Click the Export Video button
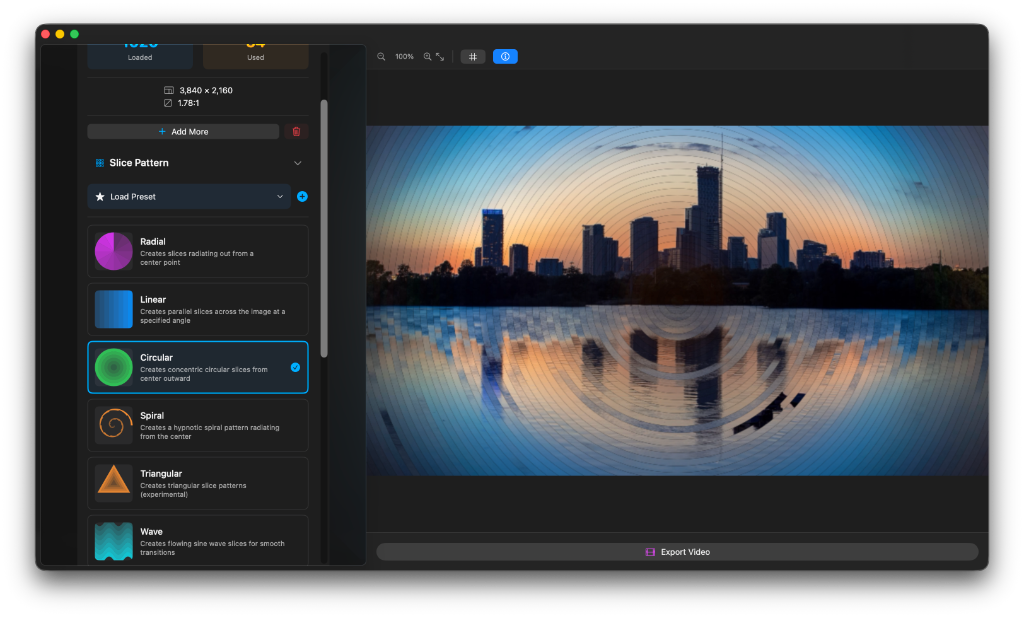1024x617 pixels. coord(677,551)
